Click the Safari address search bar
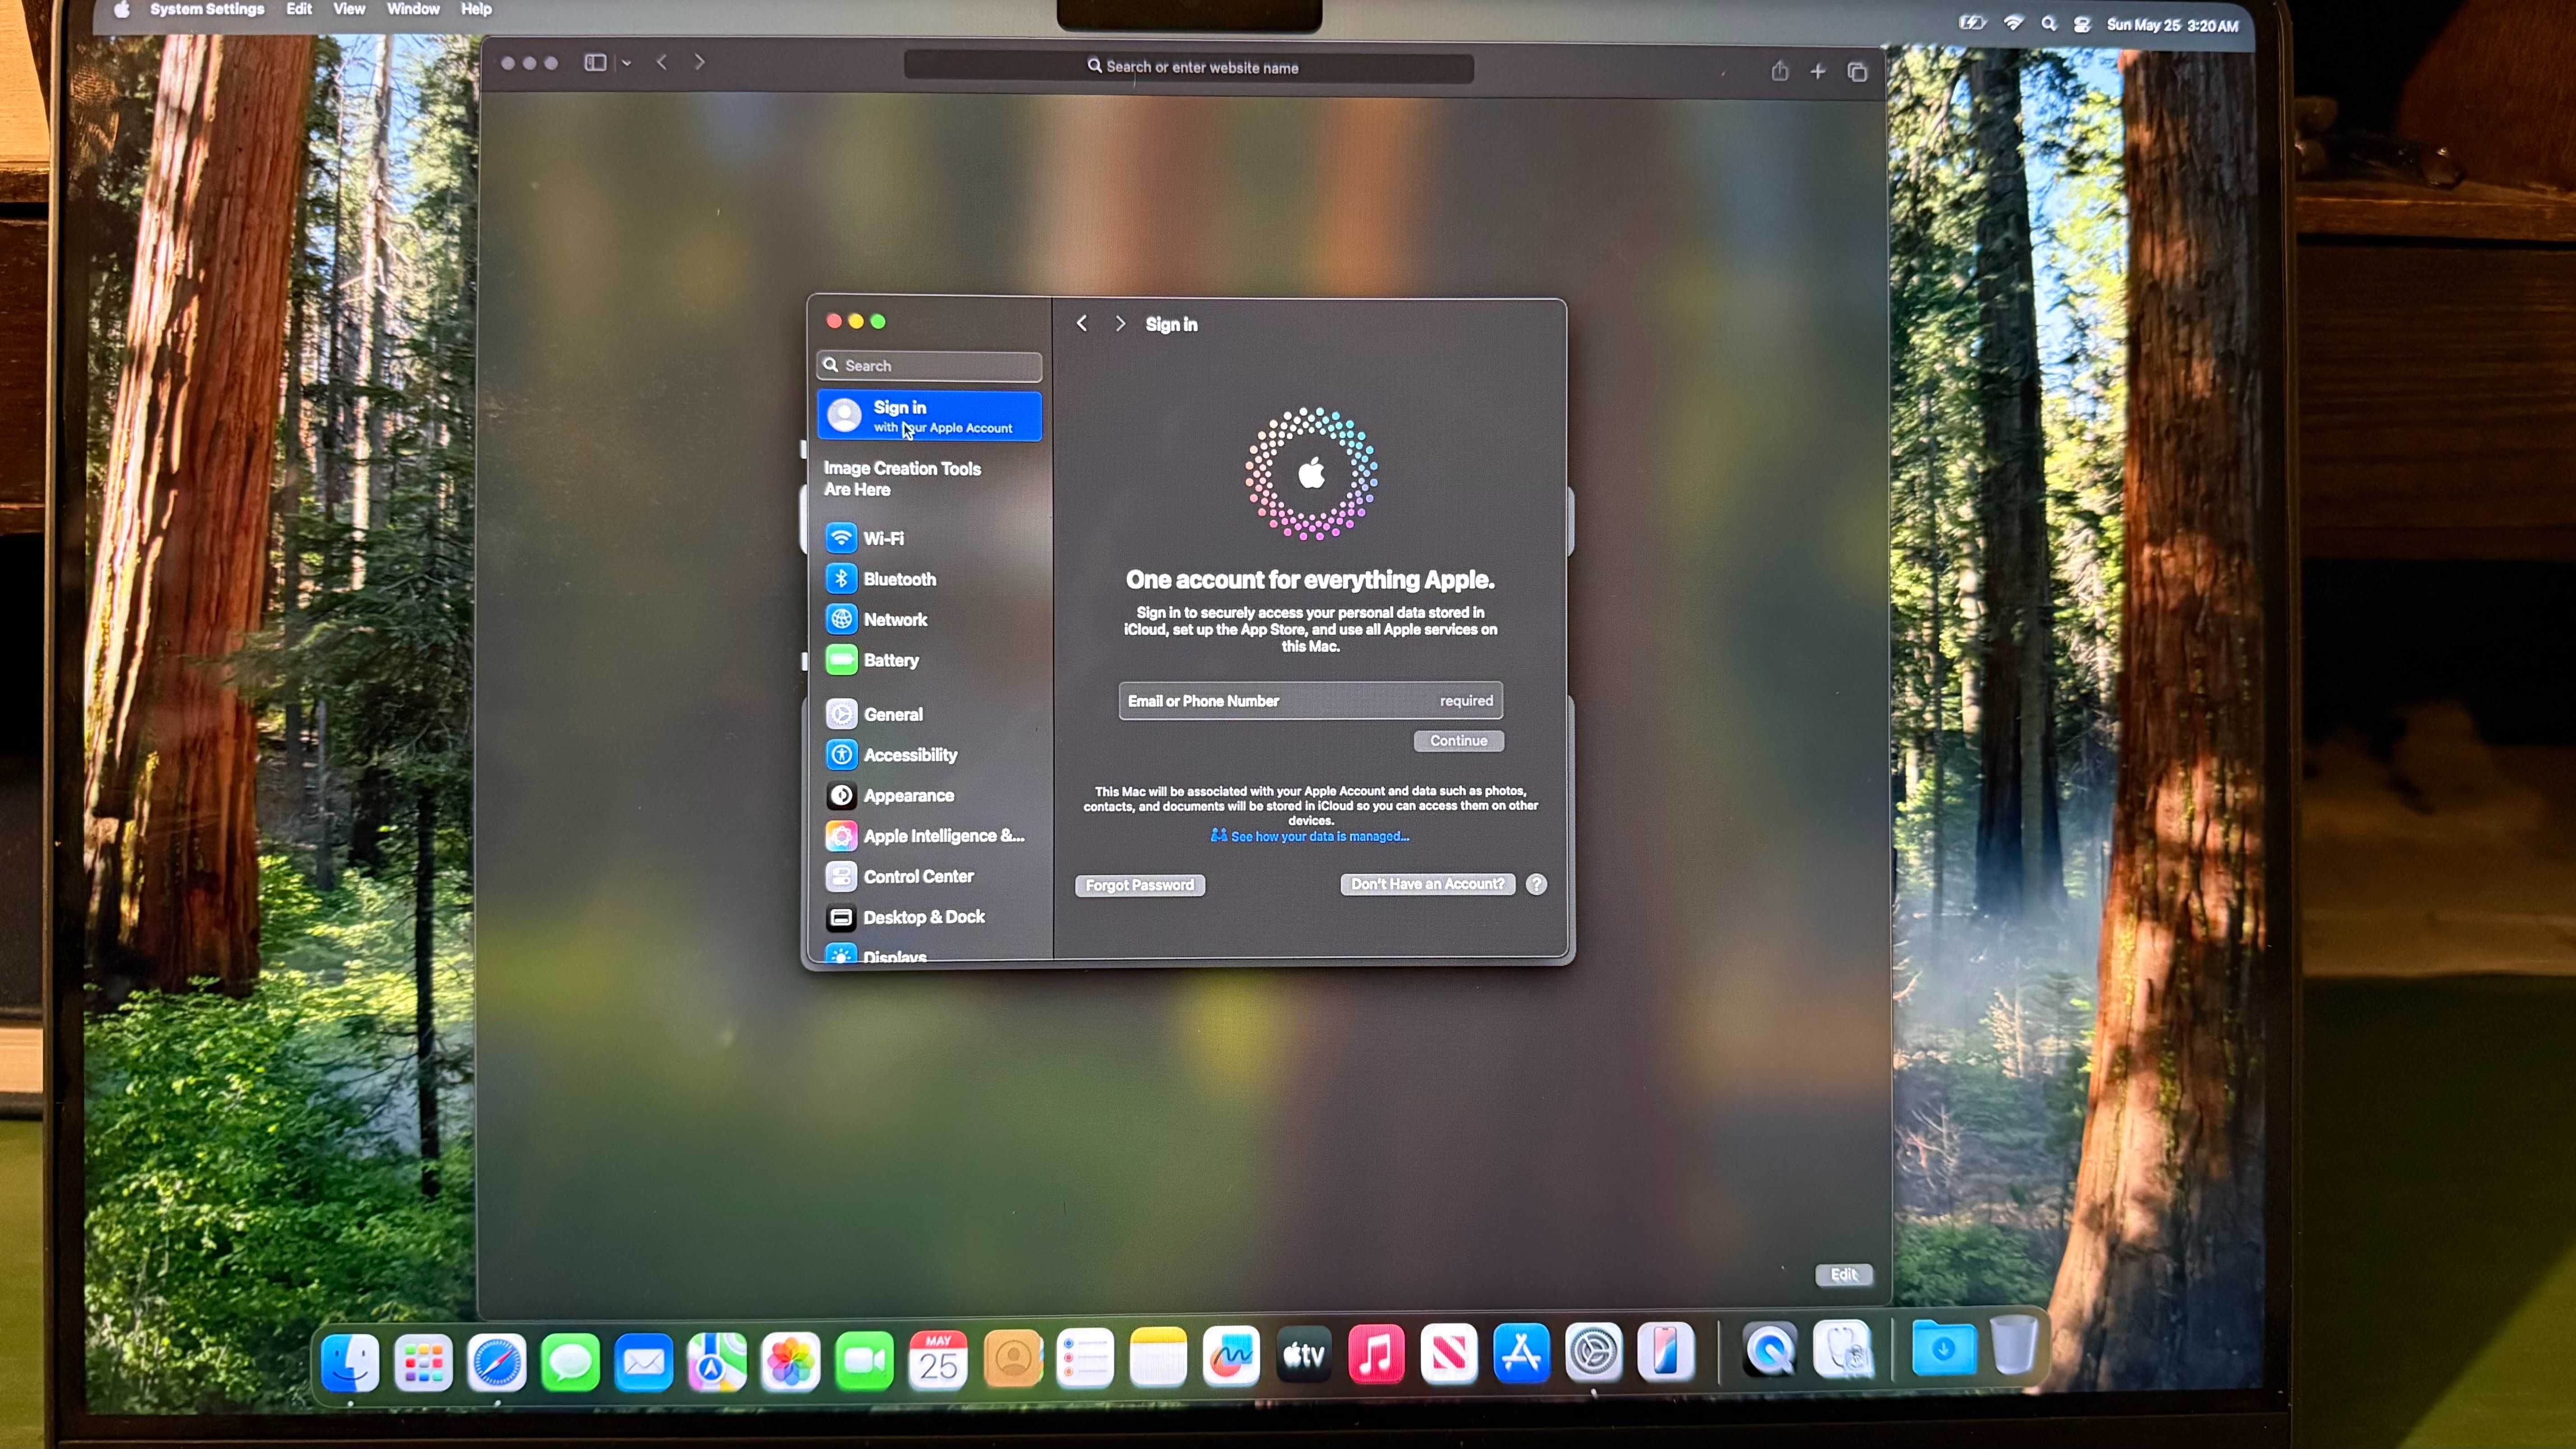The image size is (2576, 1449). [x=1189, y=67]
